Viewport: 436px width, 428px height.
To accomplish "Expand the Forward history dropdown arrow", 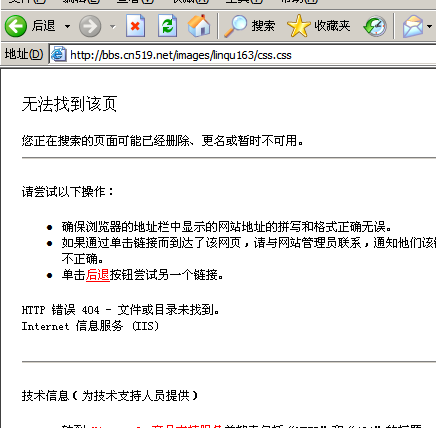I will [113, 26].
